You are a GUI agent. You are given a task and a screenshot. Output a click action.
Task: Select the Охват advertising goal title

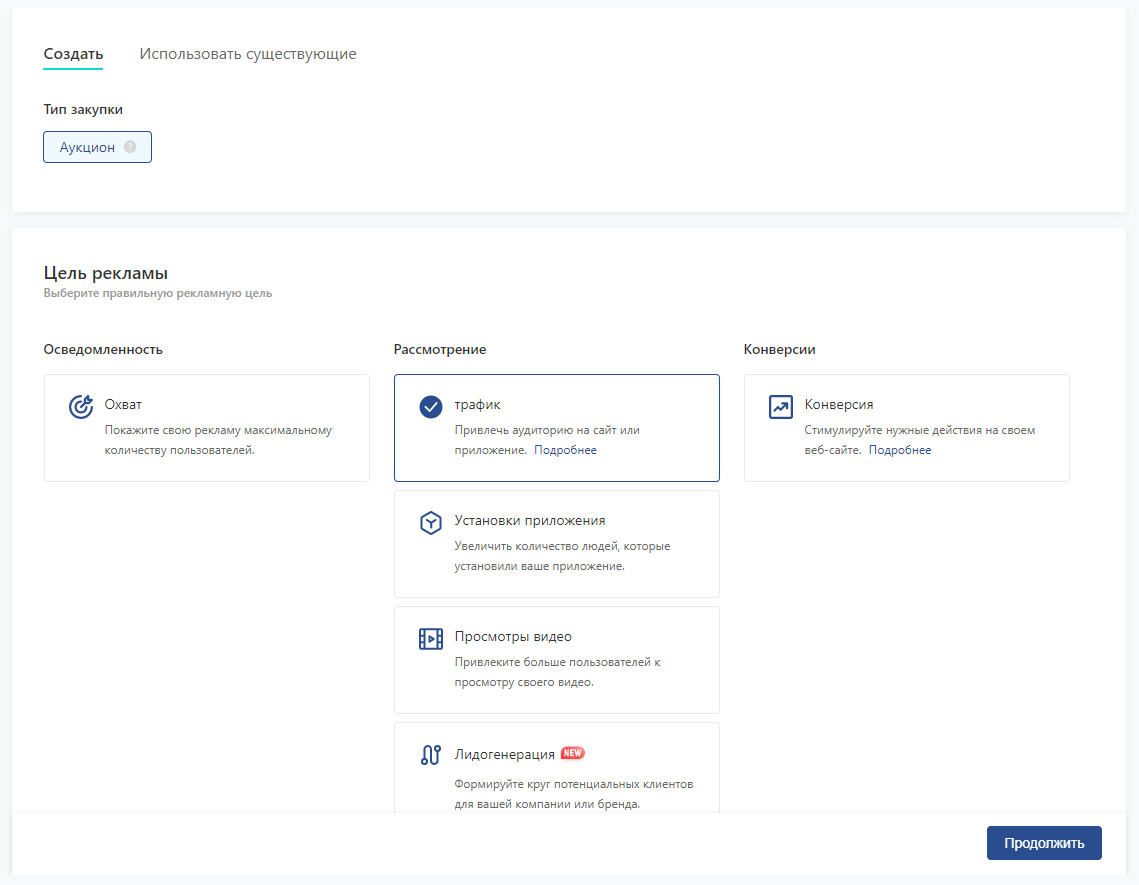pos(123,405)
